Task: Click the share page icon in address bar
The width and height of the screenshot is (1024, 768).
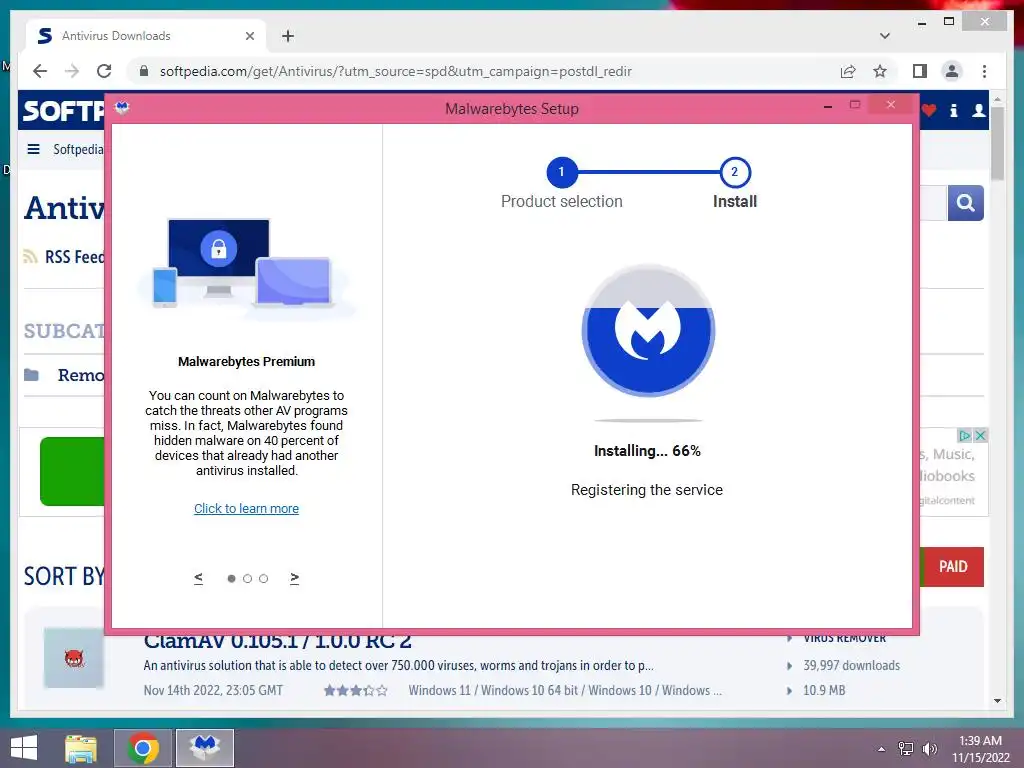Action: 848,71
